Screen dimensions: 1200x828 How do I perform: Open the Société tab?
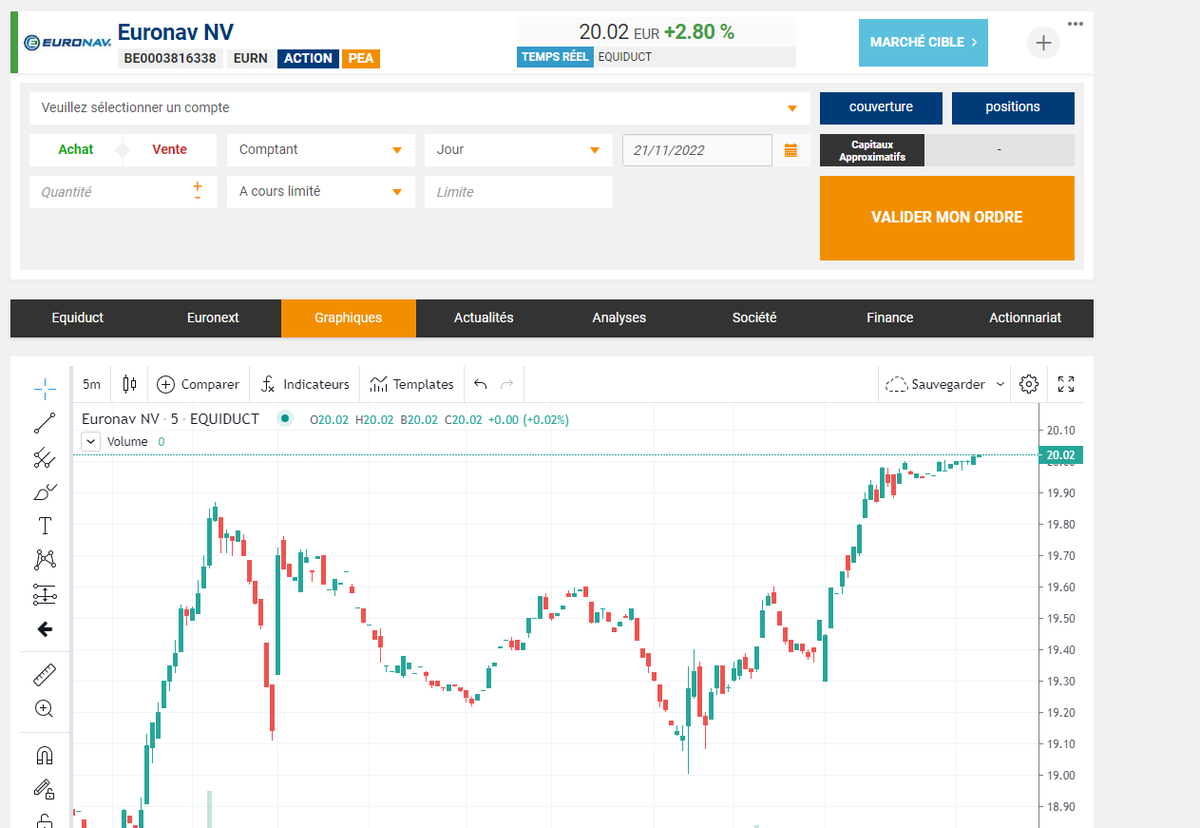(754, 318)
